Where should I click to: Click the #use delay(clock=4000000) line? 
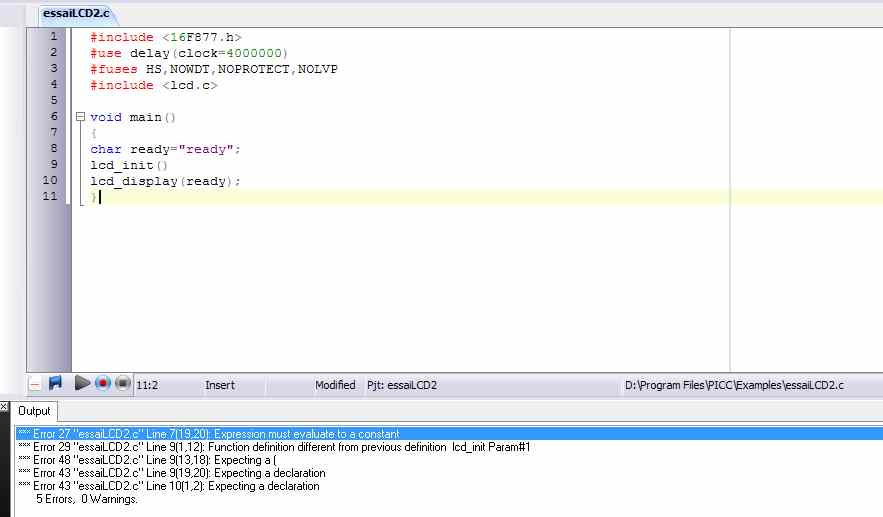[x=189, y=53]
